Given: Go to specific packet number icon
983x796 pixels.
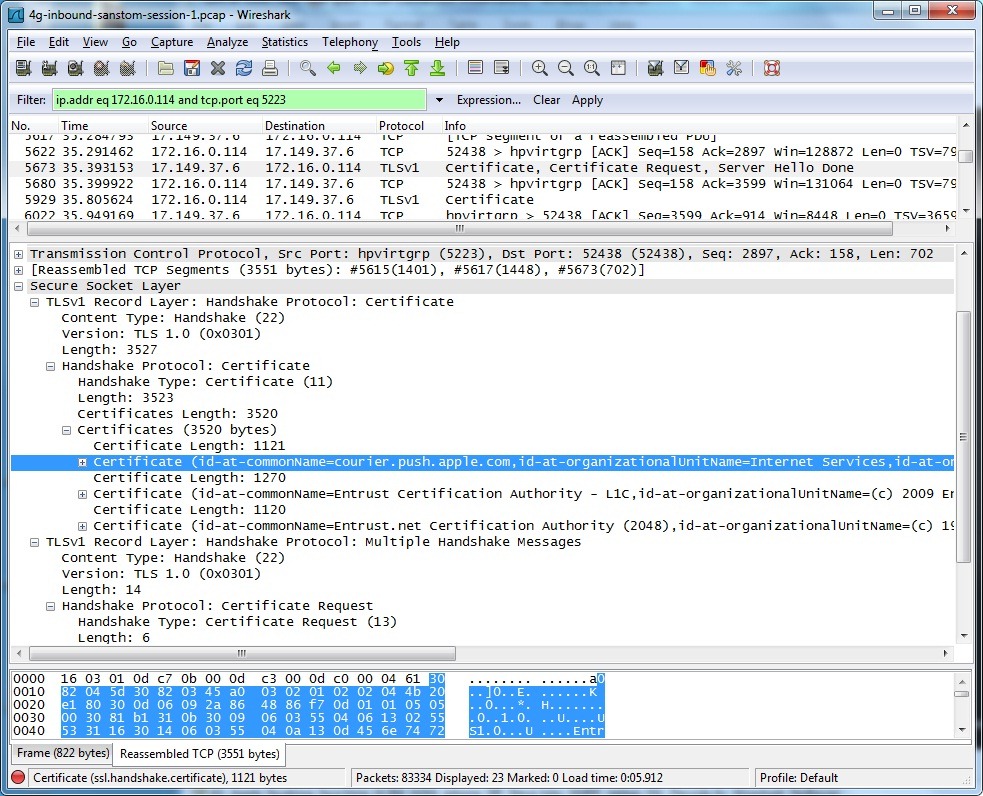Looking at the screenshot, I should tap(386, 68).
